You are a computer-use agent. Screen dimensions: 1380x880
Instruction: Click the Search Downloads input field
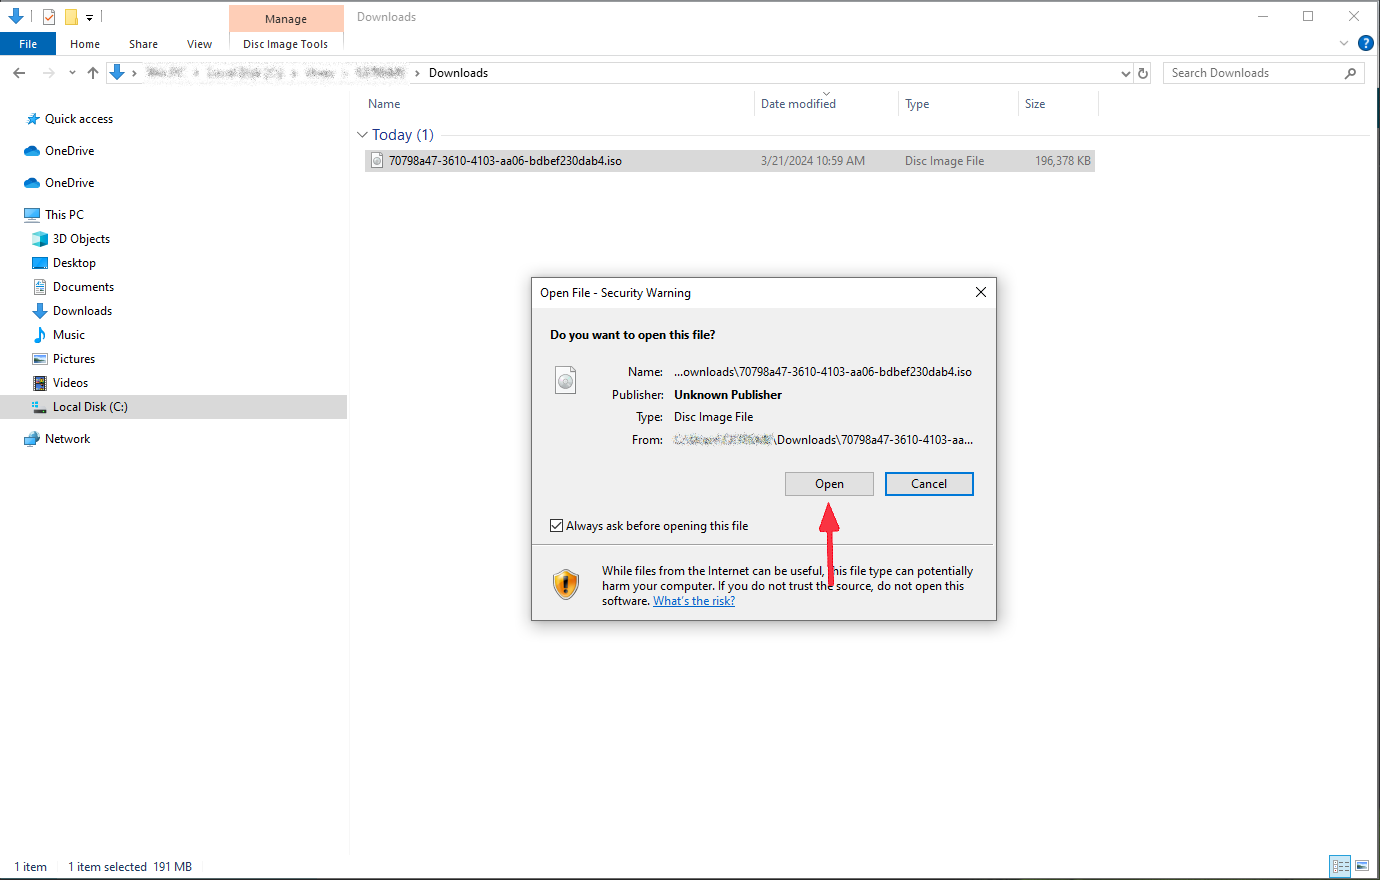pyautogui.click(x=1255, y=73)
